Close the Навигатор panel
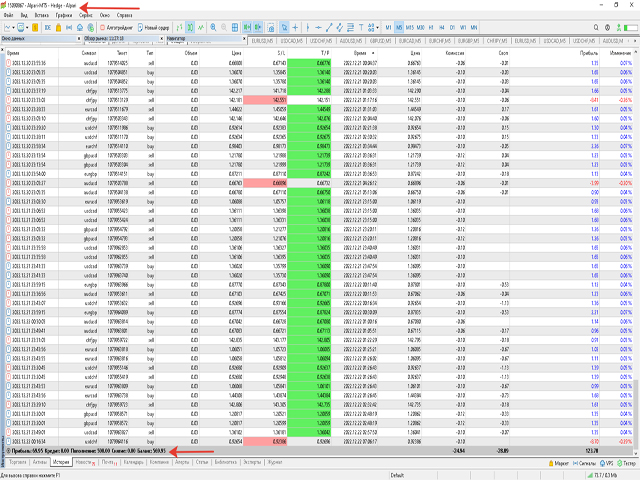The width and height of the screenshot is (640, 480). point(244,39)
